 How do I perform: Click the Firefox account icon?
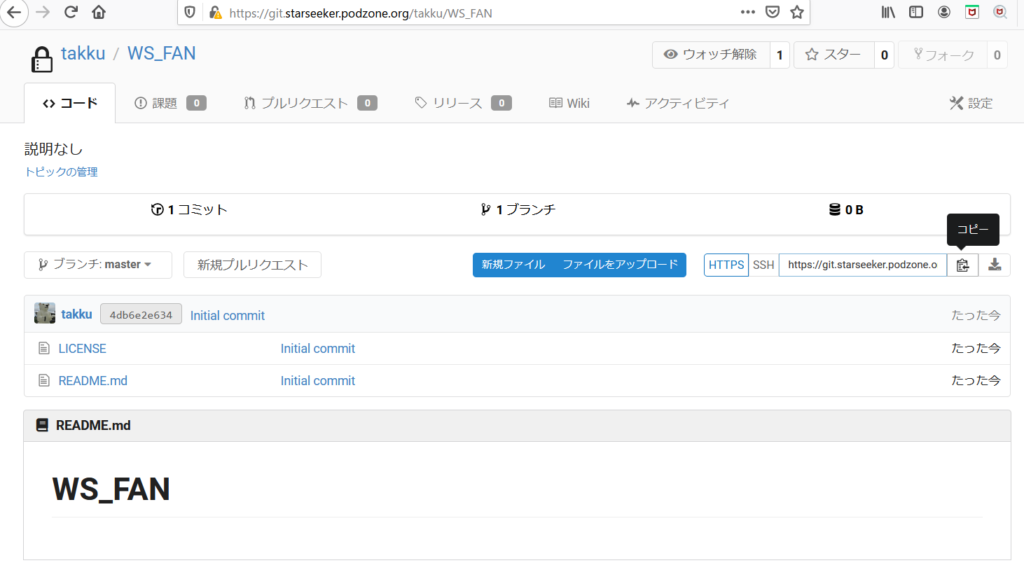click(x=944, y=13)
